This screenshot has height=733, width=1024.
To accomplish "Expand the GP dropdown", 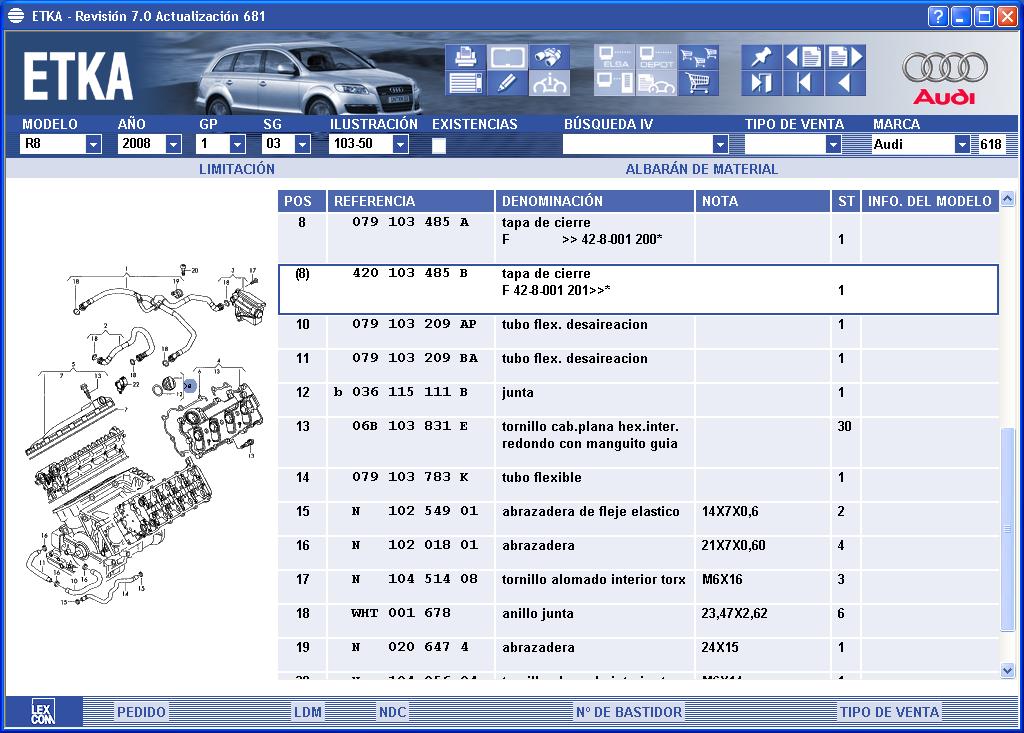I will (238, 144).
